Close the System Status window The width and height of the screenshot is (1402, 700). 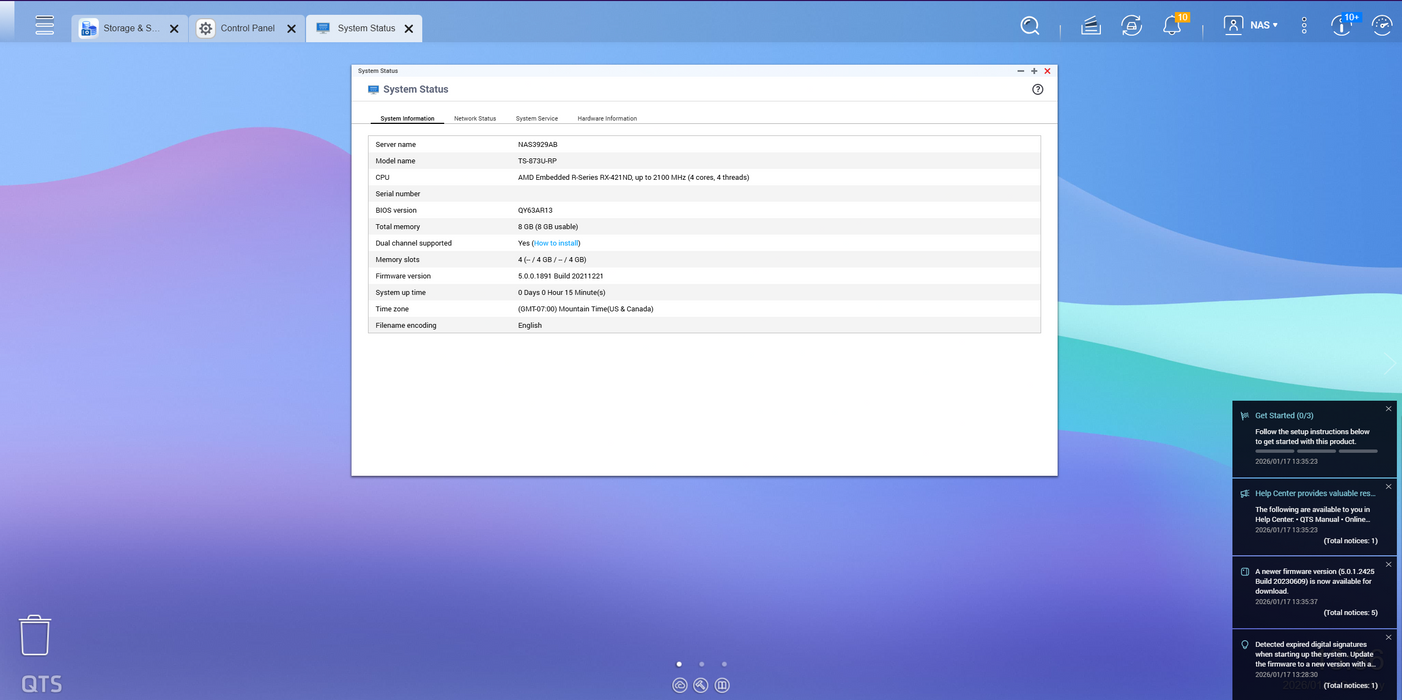click(1047, 71)
